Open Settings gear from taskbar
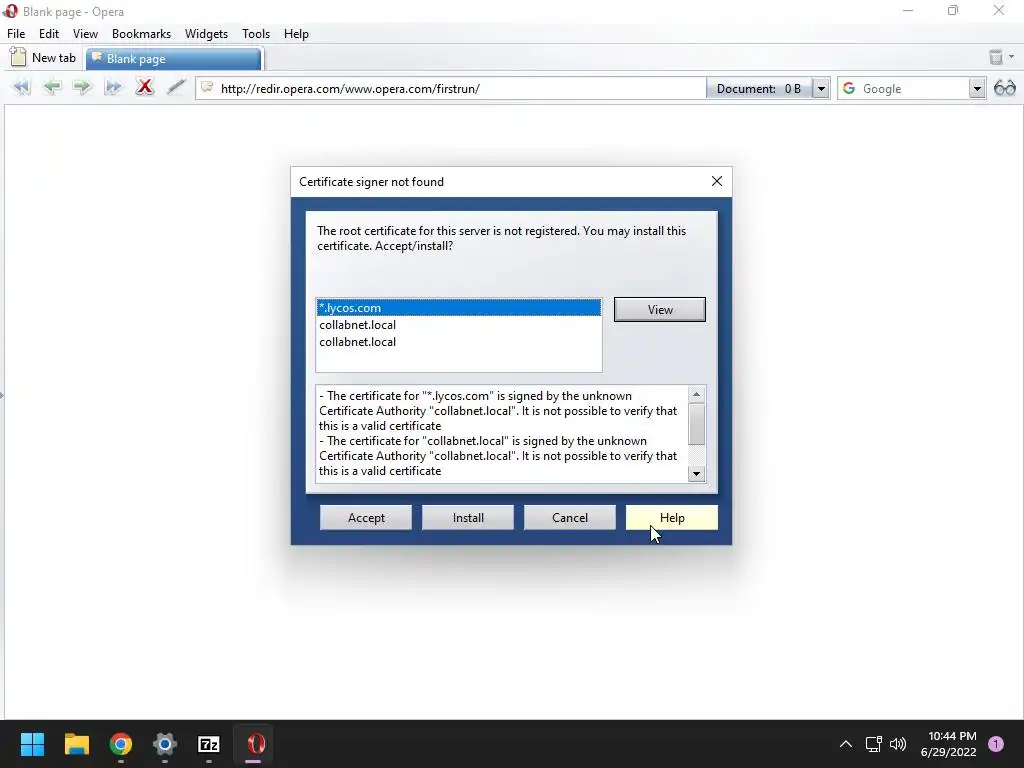The image size is (1024, 768). coord(165,744)
